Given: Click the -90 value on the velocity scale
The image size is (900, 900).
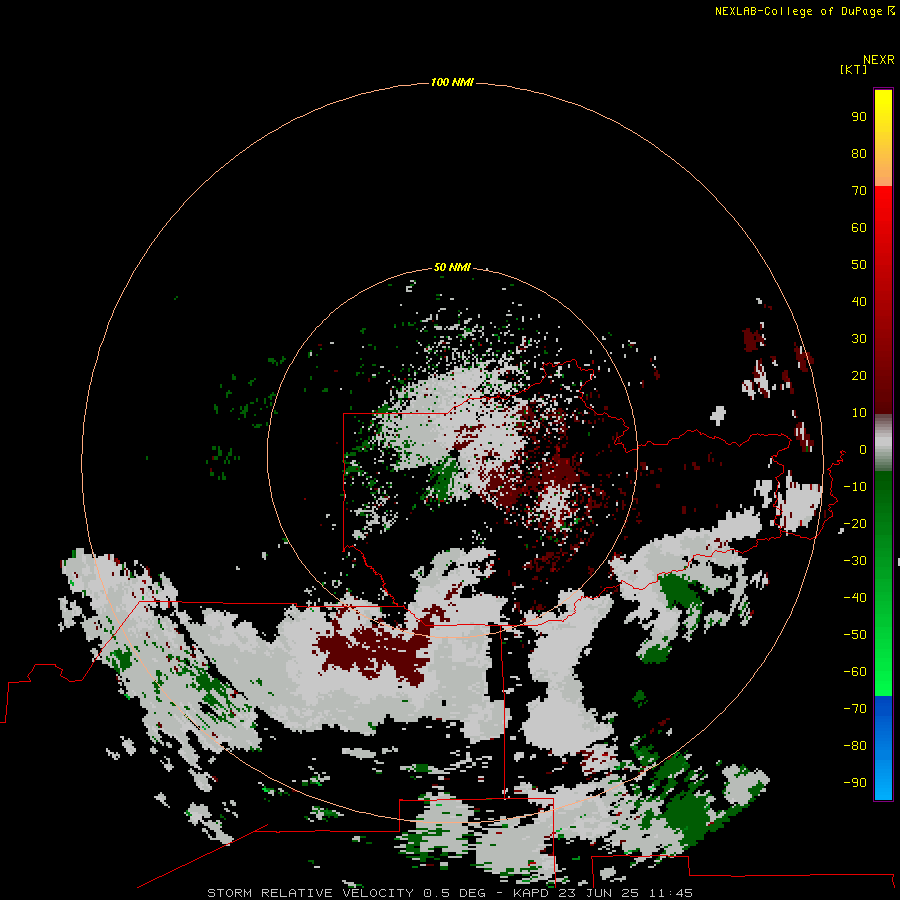Looking at the screenshot, I should [x=855, y=783].
